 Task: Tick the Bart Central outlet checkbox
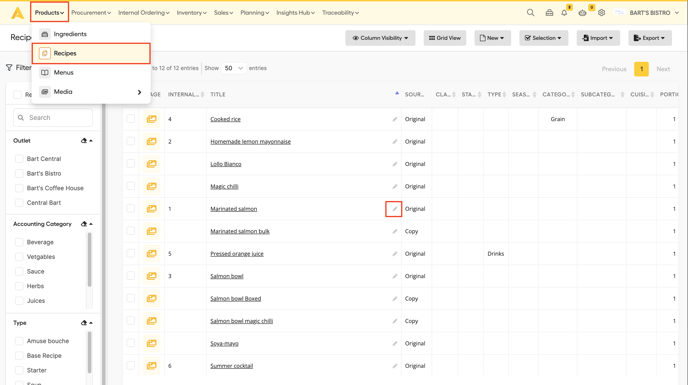click(x=19, y=158)
